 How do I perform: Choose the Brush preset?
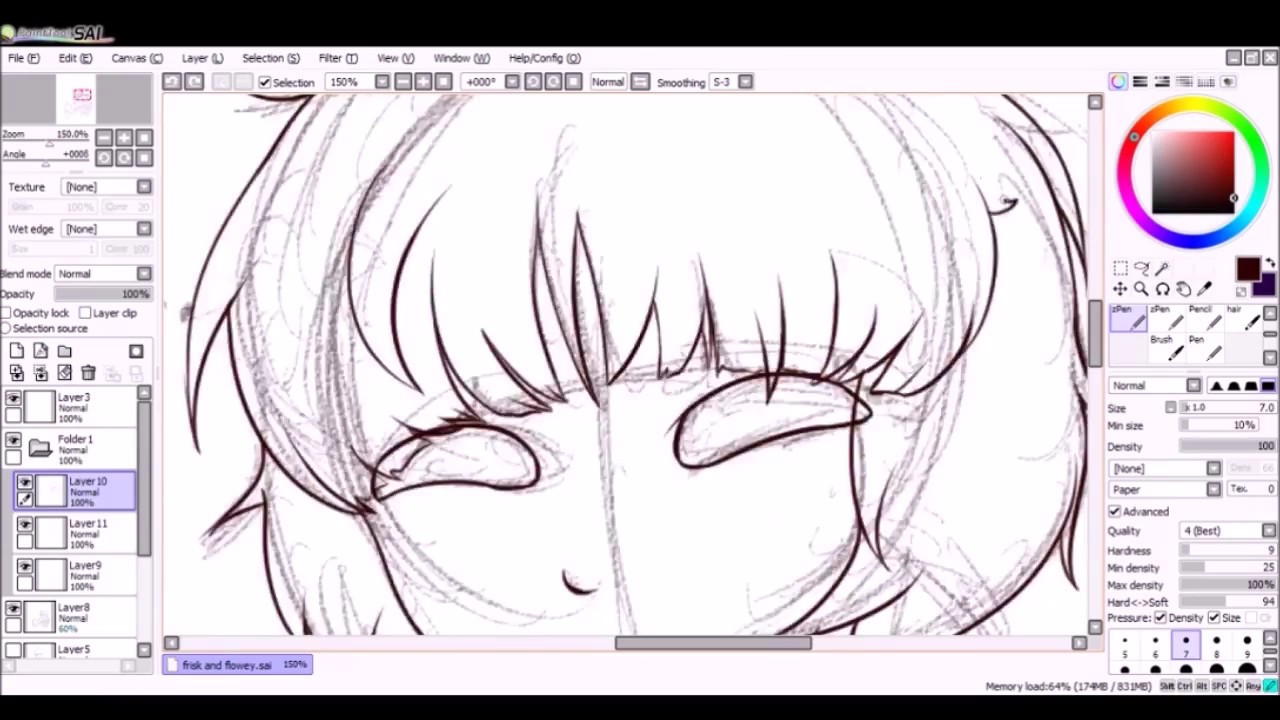click(1165, 347)
